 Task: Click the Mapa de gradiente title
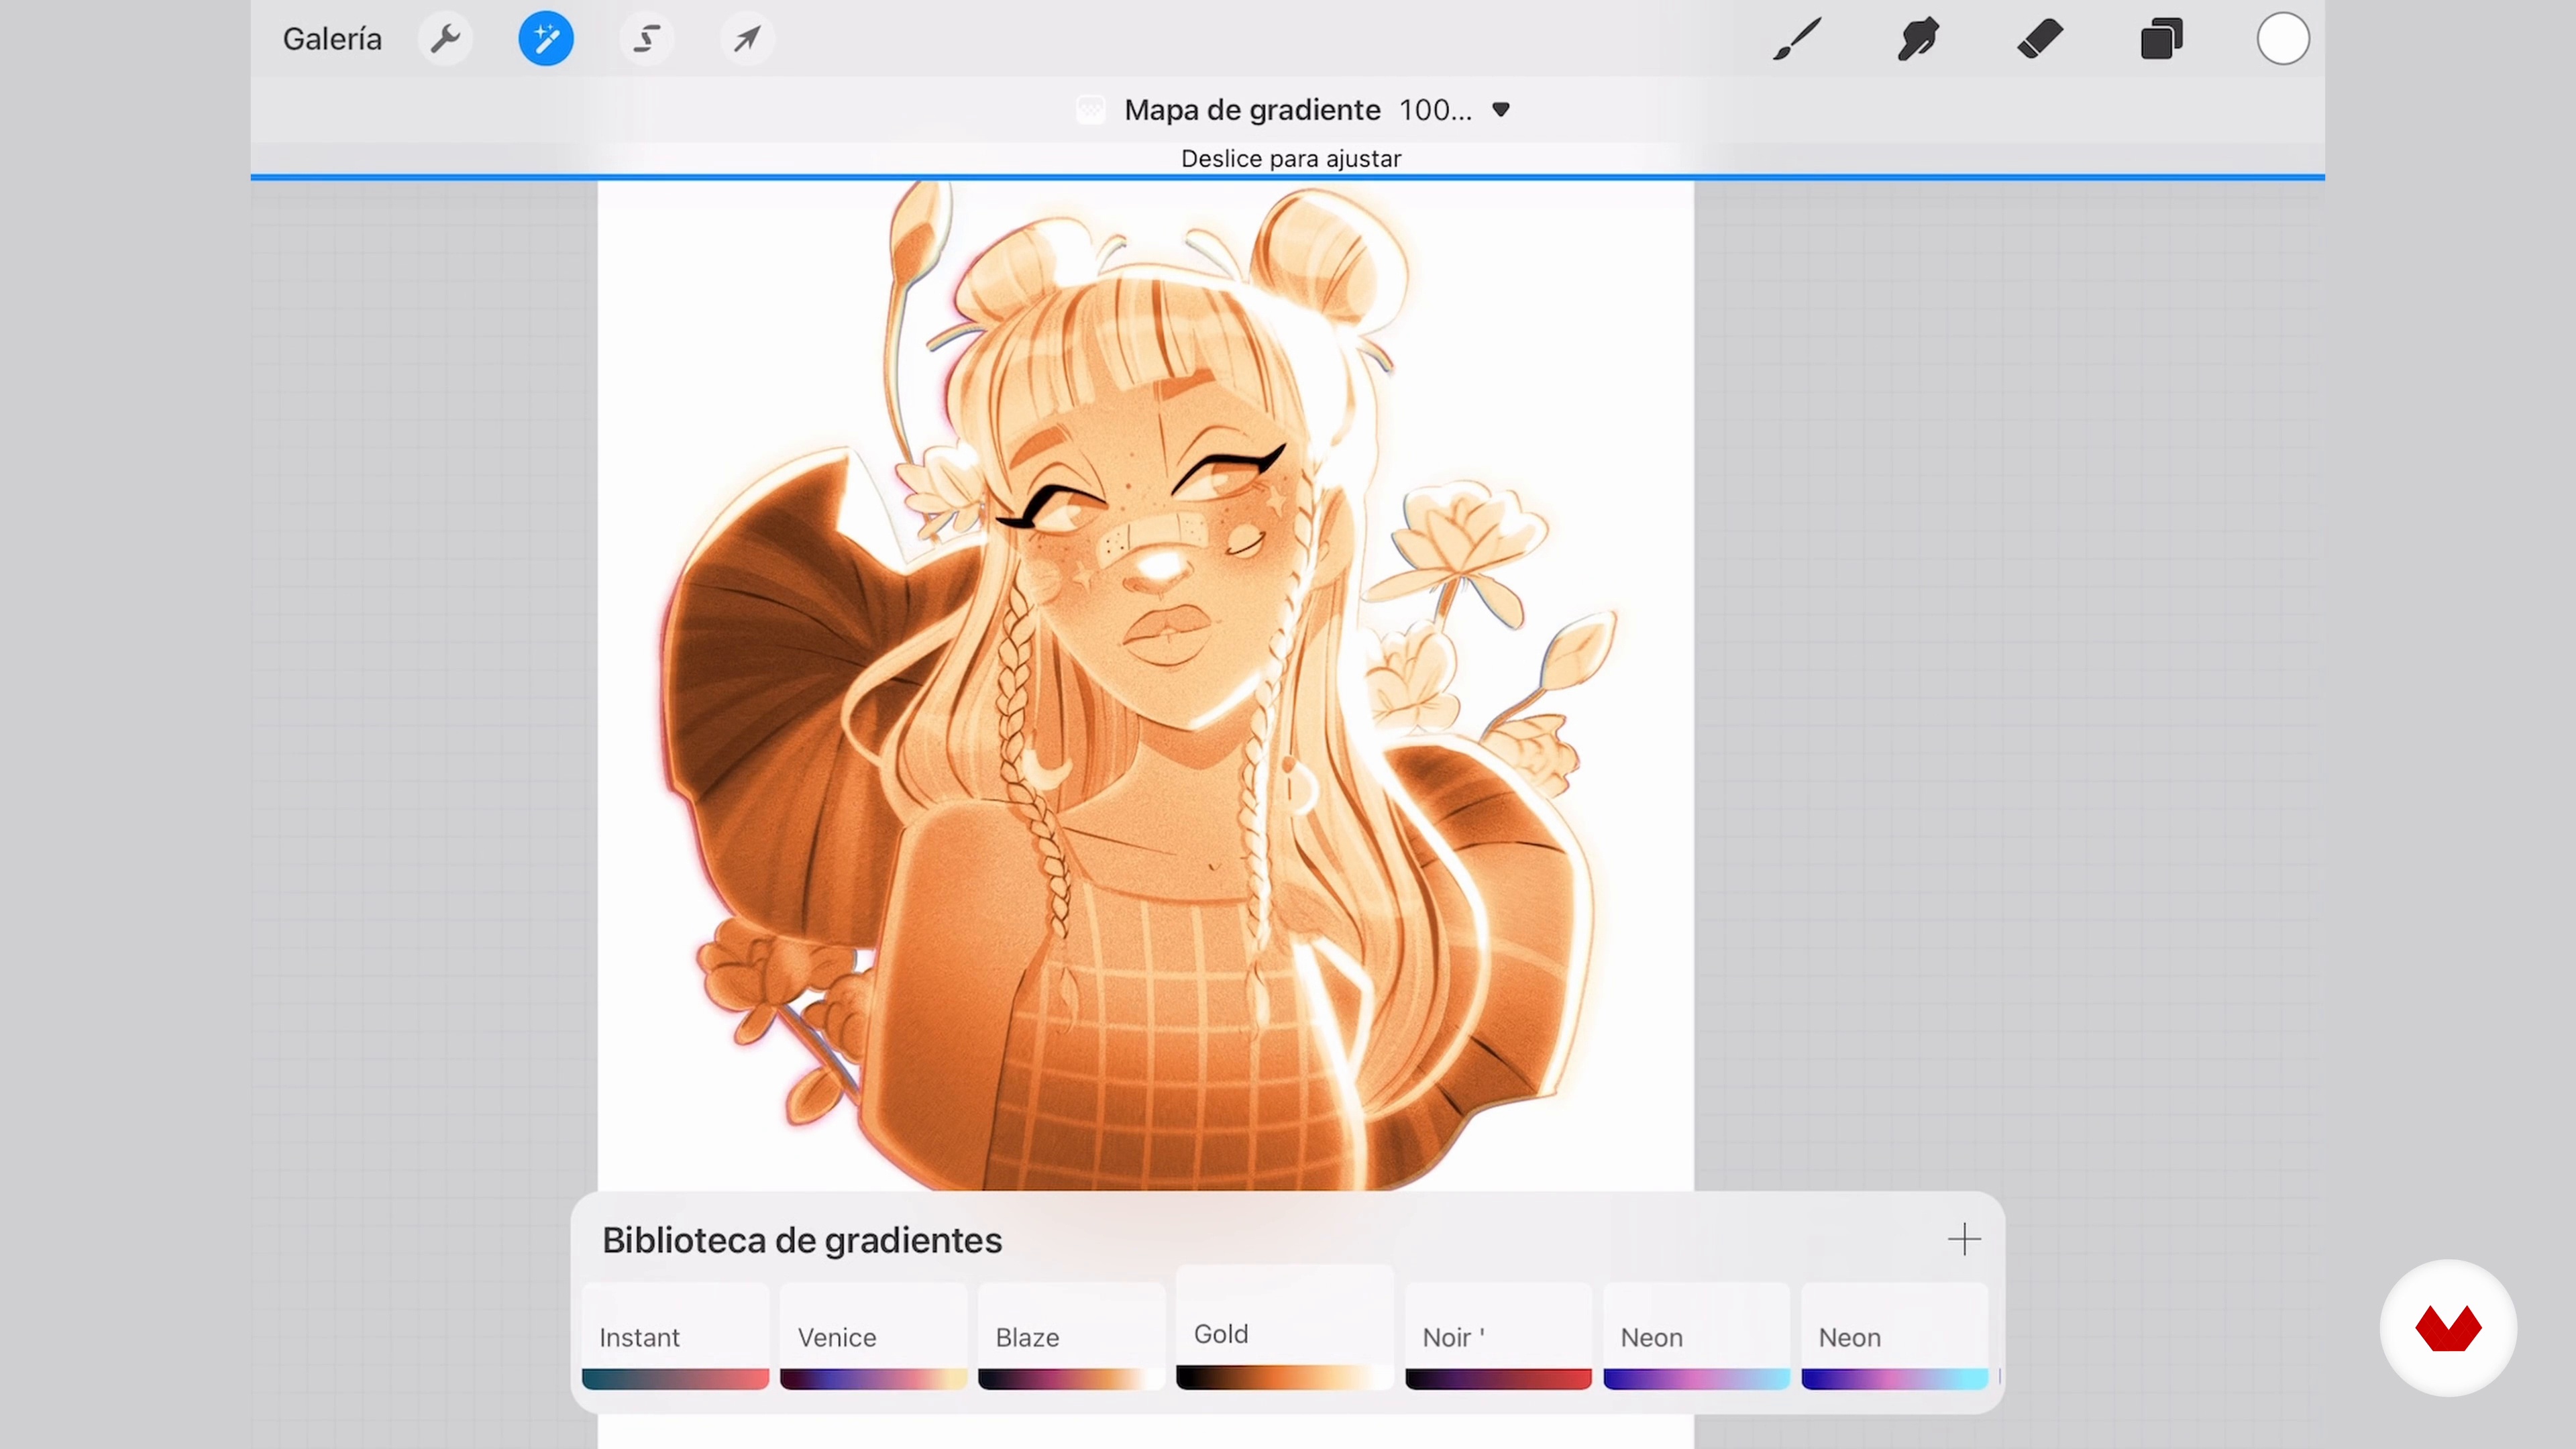1252,110
